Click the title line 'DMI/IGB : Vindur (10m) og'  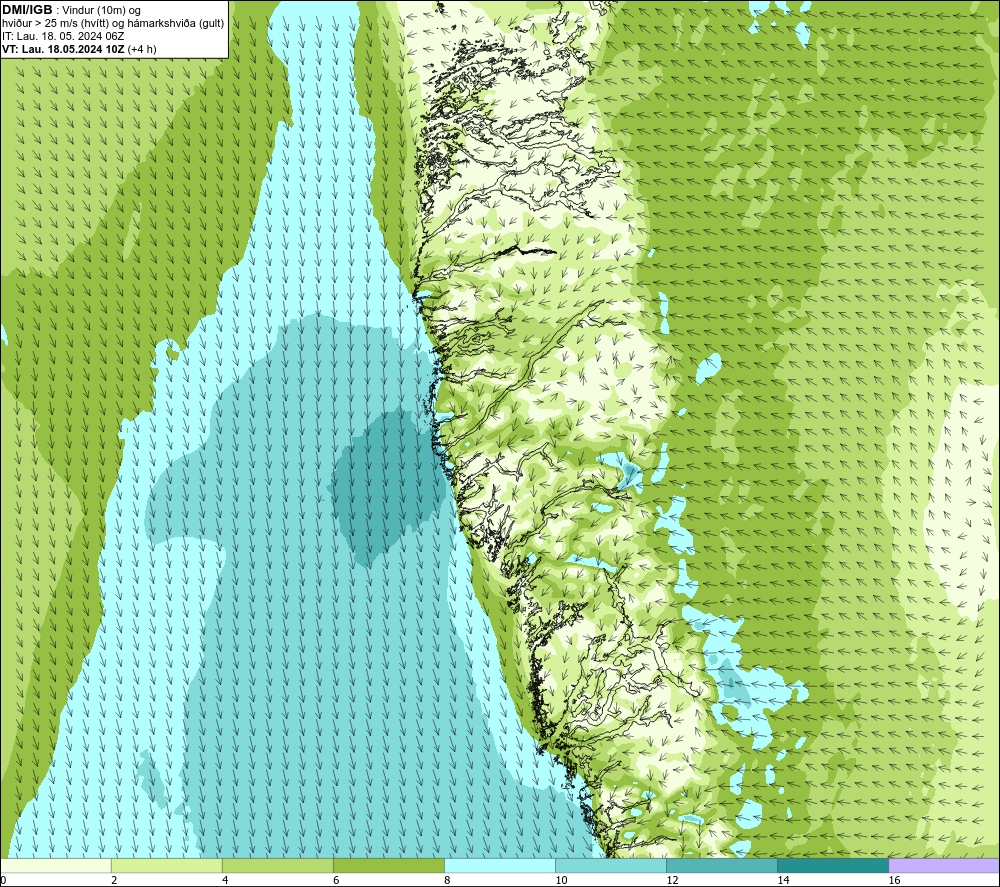[71, 10]
